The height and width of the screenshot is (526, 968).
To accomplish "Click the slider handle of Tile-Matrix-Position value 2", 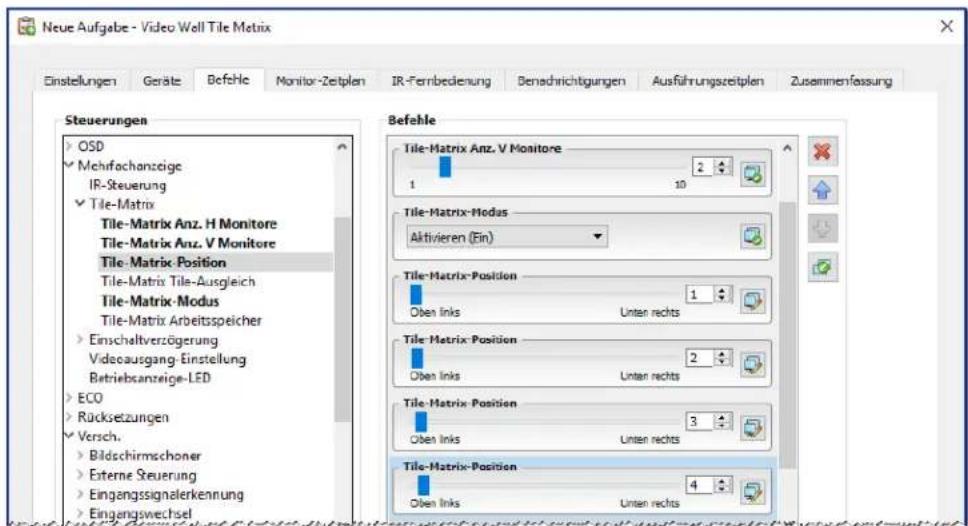I will 417,358.
